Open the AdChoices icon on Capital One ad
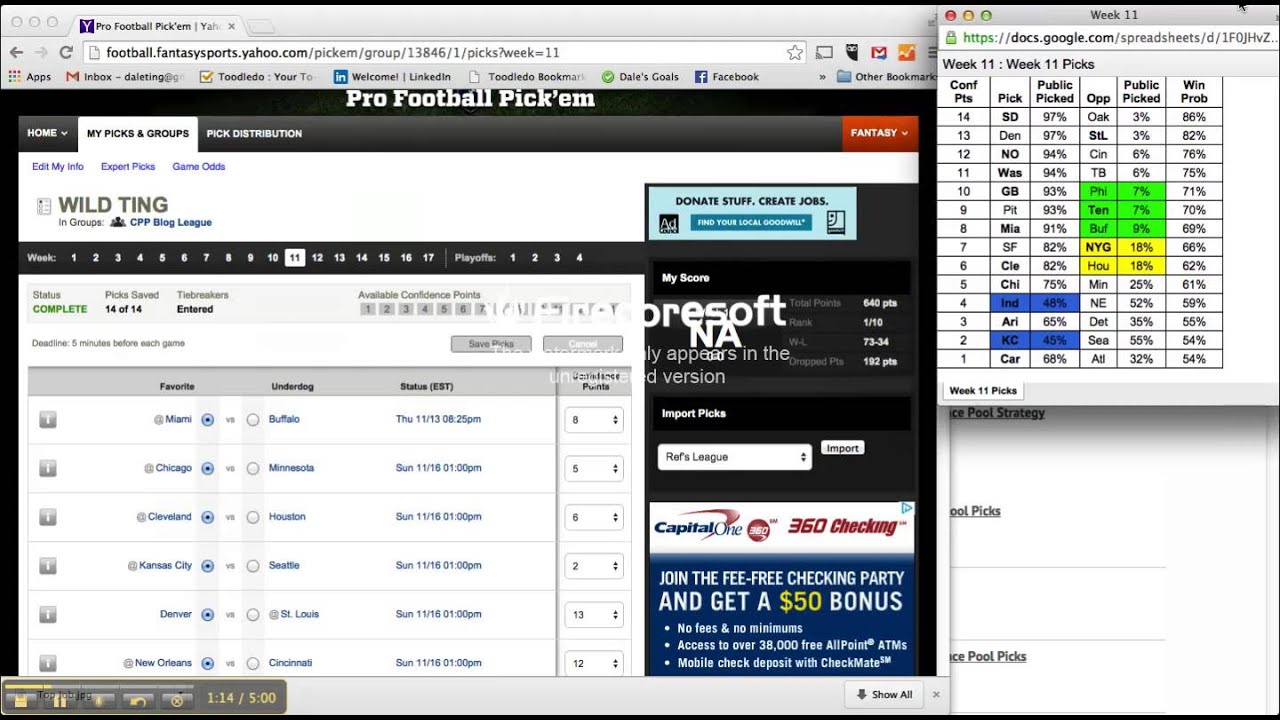 [x=907, y=509]
